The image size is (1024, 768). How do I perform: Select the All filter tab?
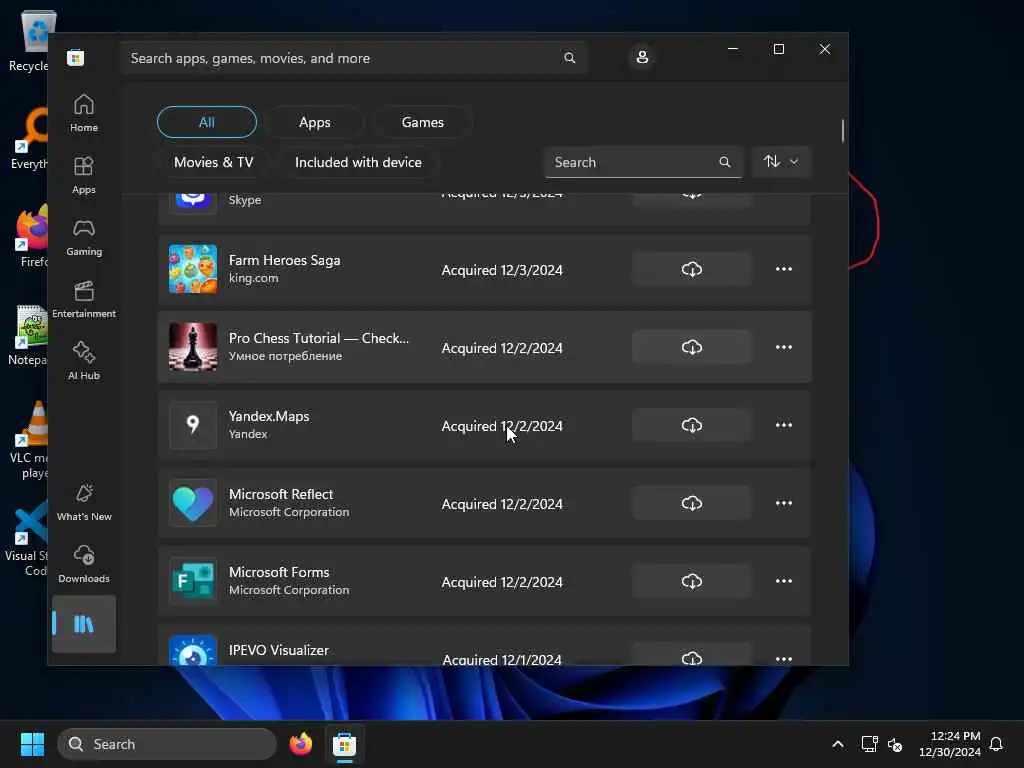pos(207,122)
